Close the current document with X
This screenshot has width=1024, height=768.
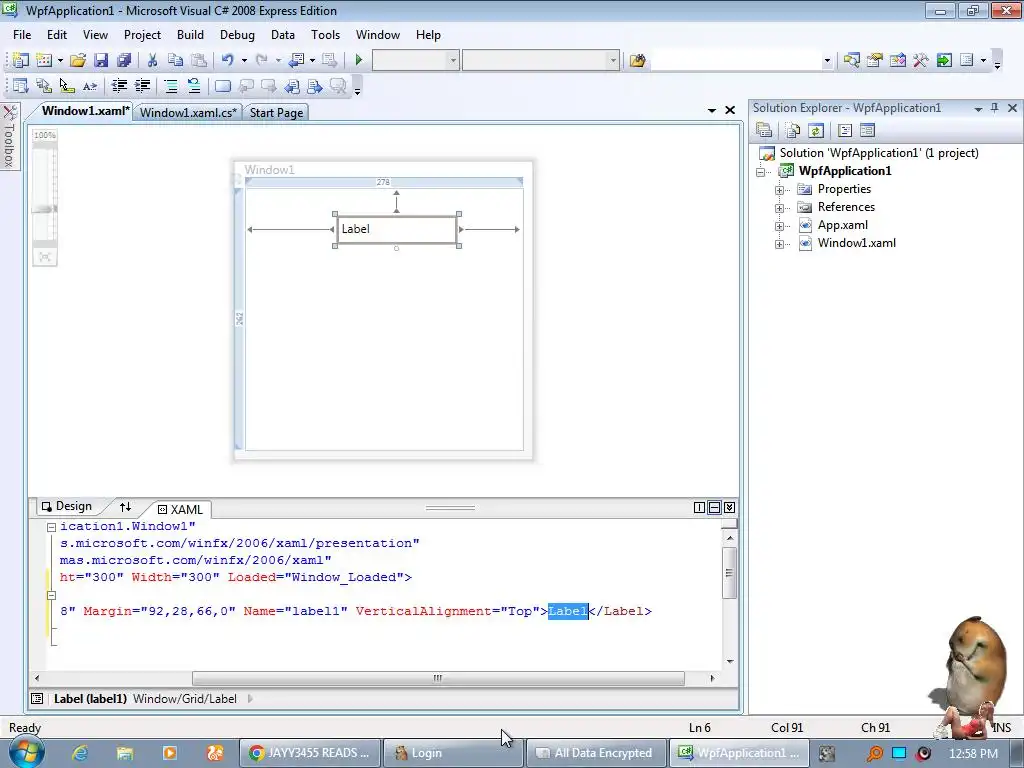pos(730,110)
